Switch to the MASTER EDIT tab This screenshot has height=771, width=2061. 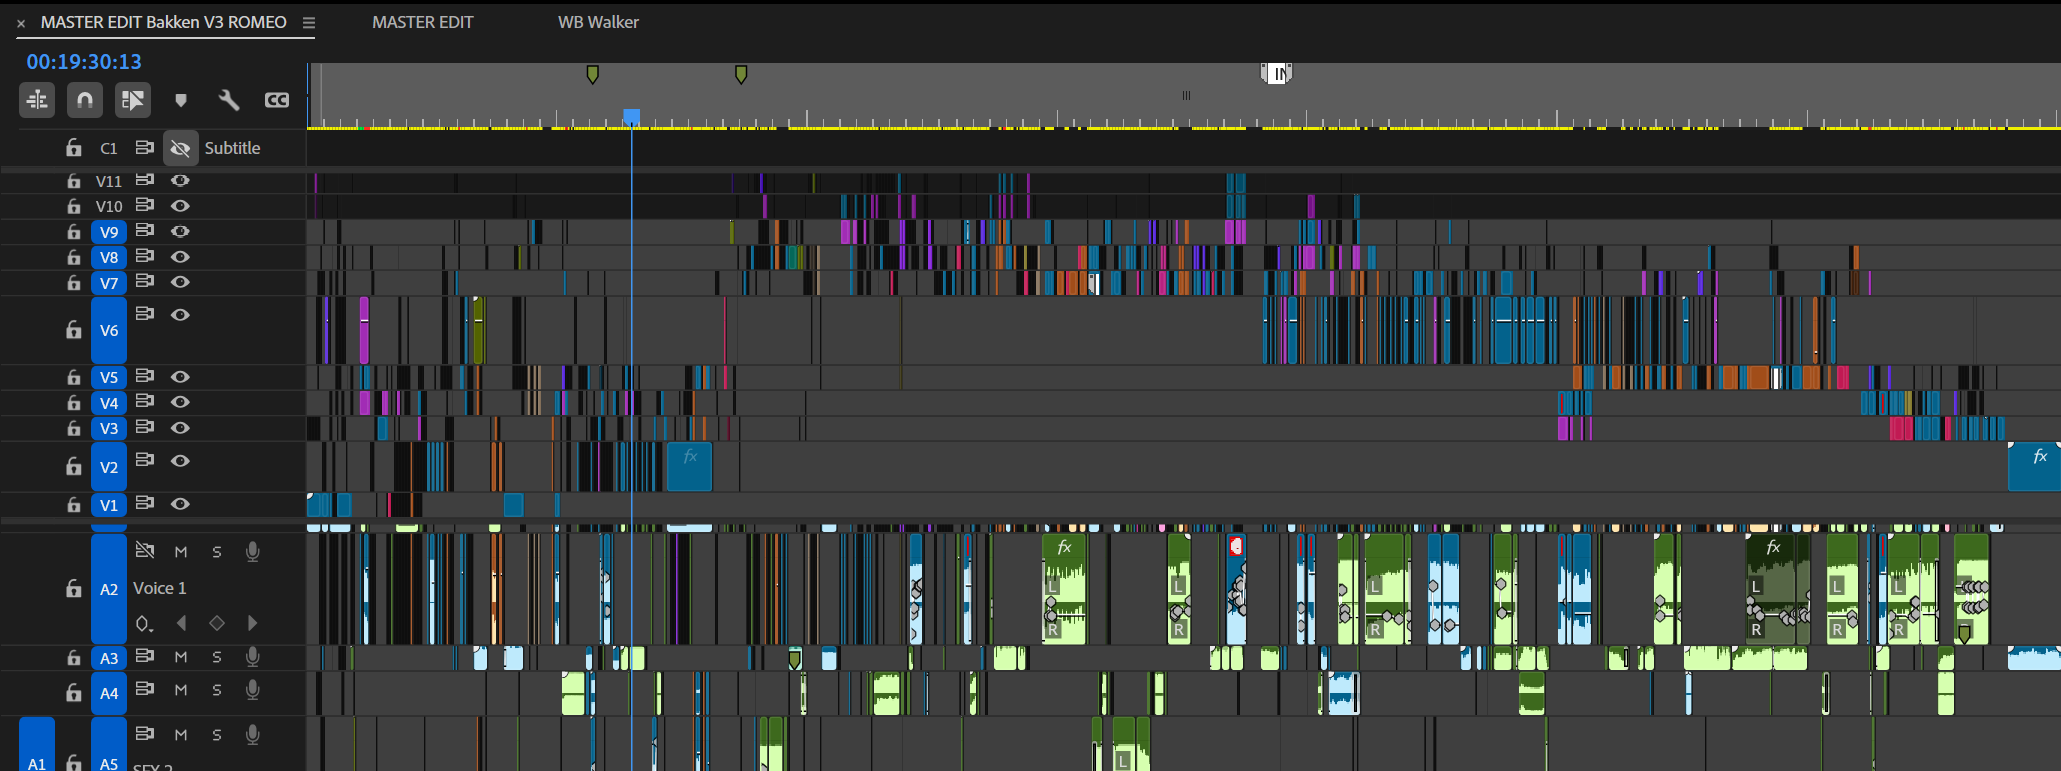tap(423, 22)
